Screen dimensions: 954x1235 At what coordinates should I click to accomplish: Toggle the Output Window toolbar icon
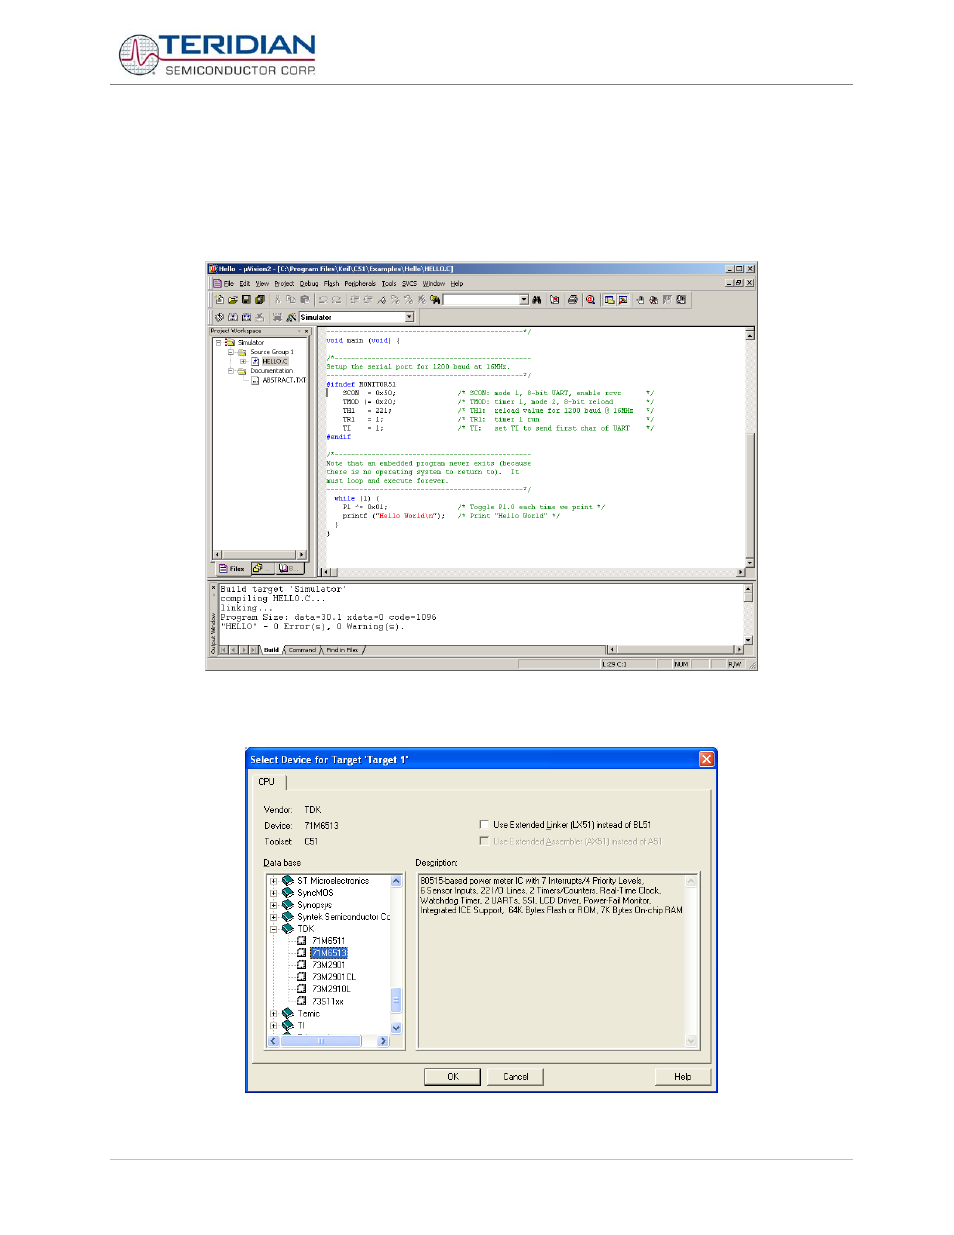pyautogui.click(x=623, y=300)
